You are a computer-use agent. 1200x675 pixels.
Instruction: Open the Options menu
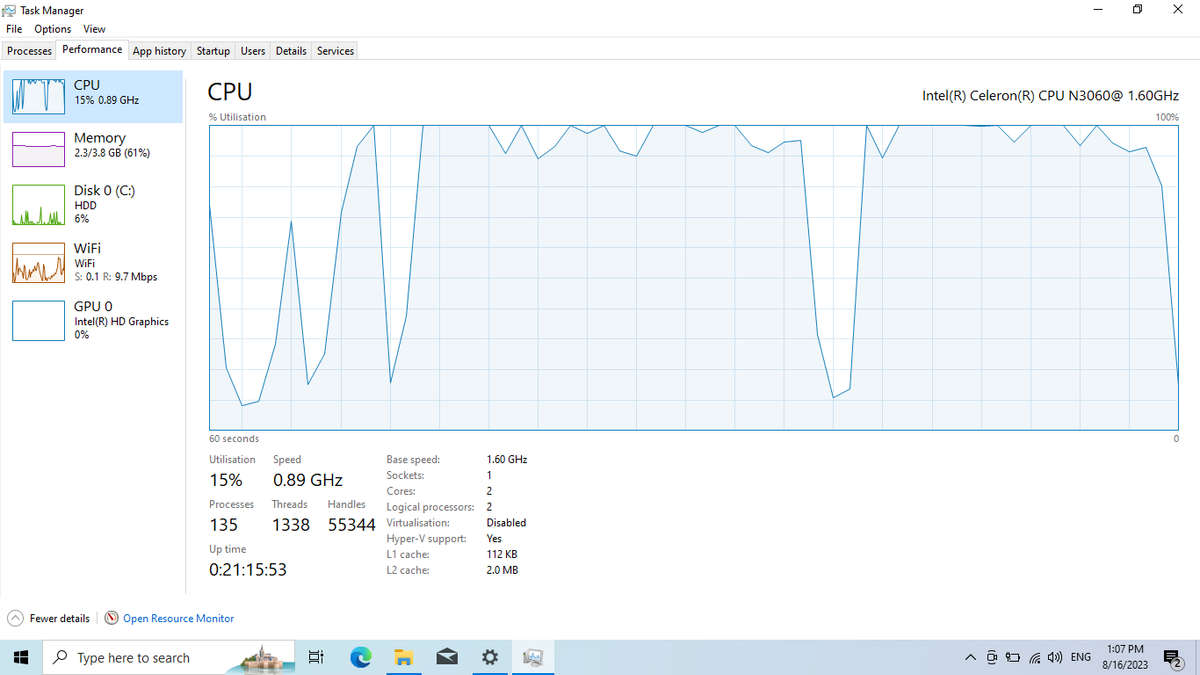pos(52,29)
